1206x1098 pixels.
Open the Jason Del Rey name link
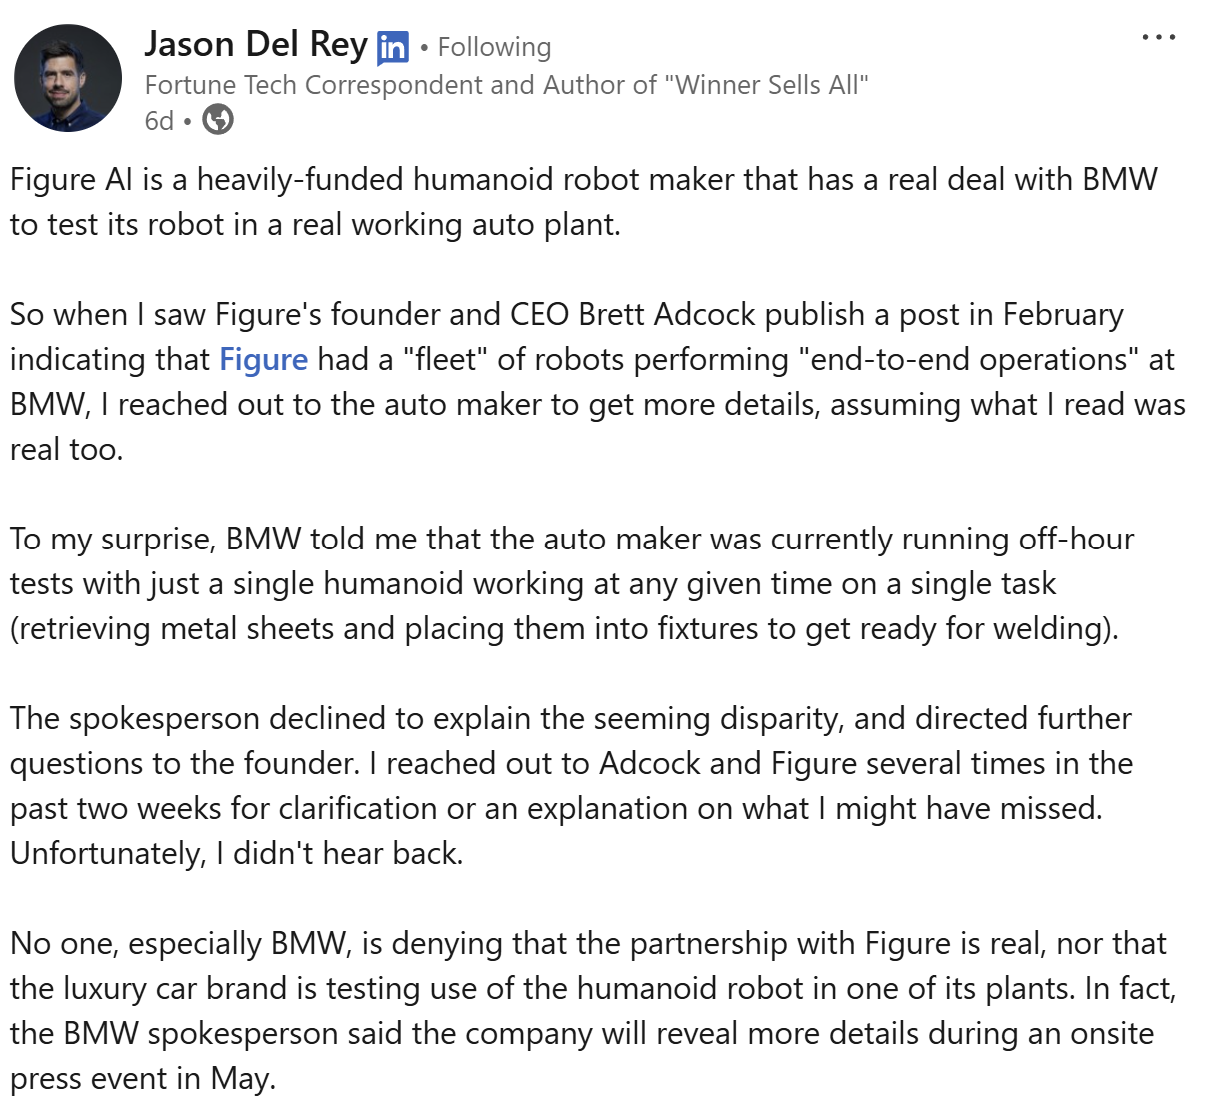pyautogui.click(x=256, y=44)
